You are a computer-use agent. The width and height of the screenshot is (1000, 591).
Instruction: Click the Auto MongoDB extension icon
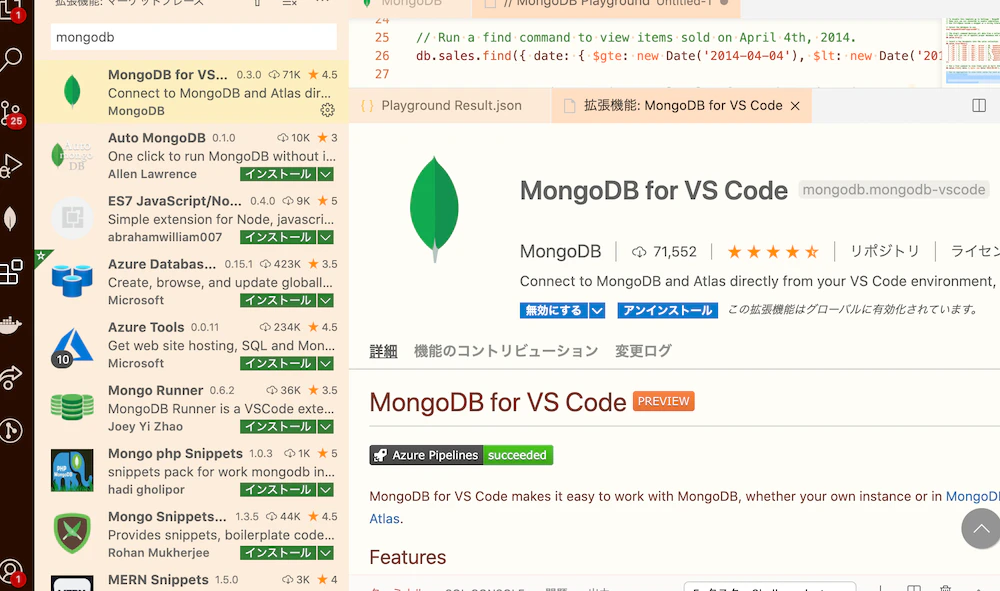(72, 156)
